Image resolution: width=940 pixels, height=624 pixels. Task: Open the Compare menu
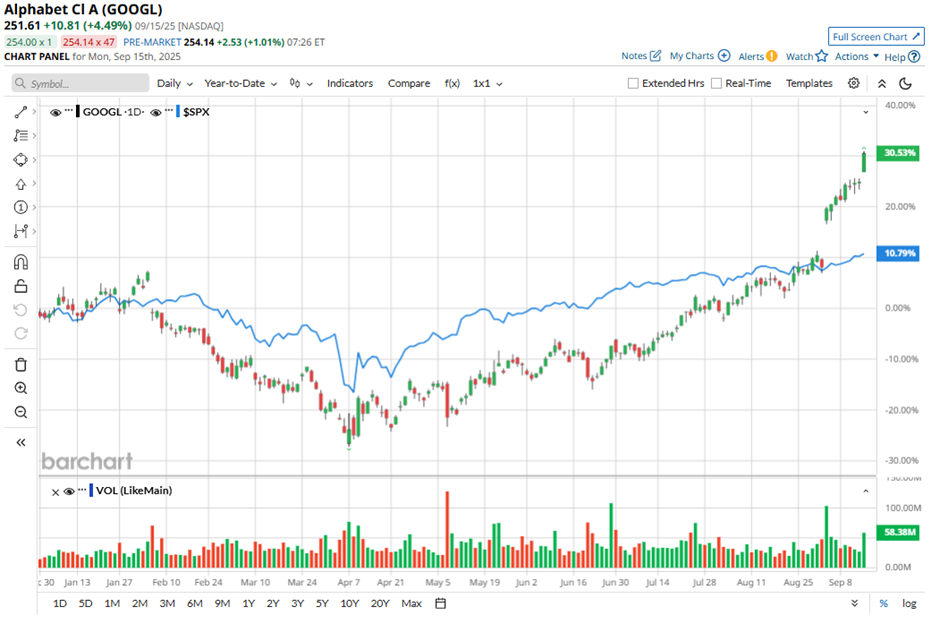pyautogui.click(x=409, y=83)
